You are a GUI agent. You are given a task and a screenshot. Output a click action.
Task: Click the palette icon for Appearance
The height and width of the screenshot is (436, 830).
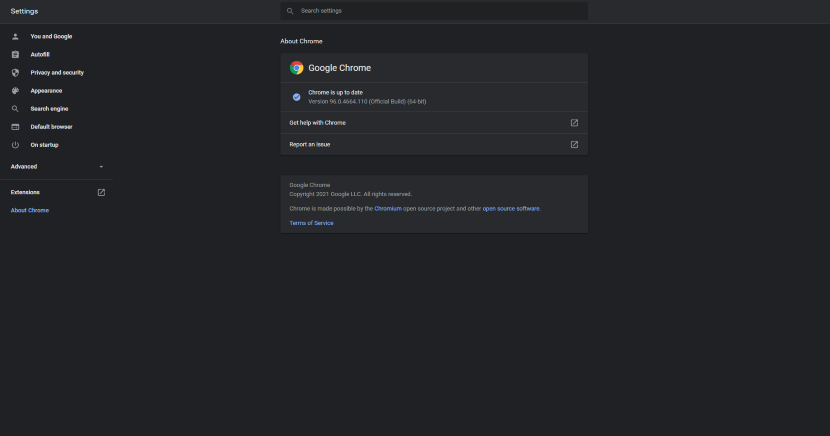pos(15,90)
